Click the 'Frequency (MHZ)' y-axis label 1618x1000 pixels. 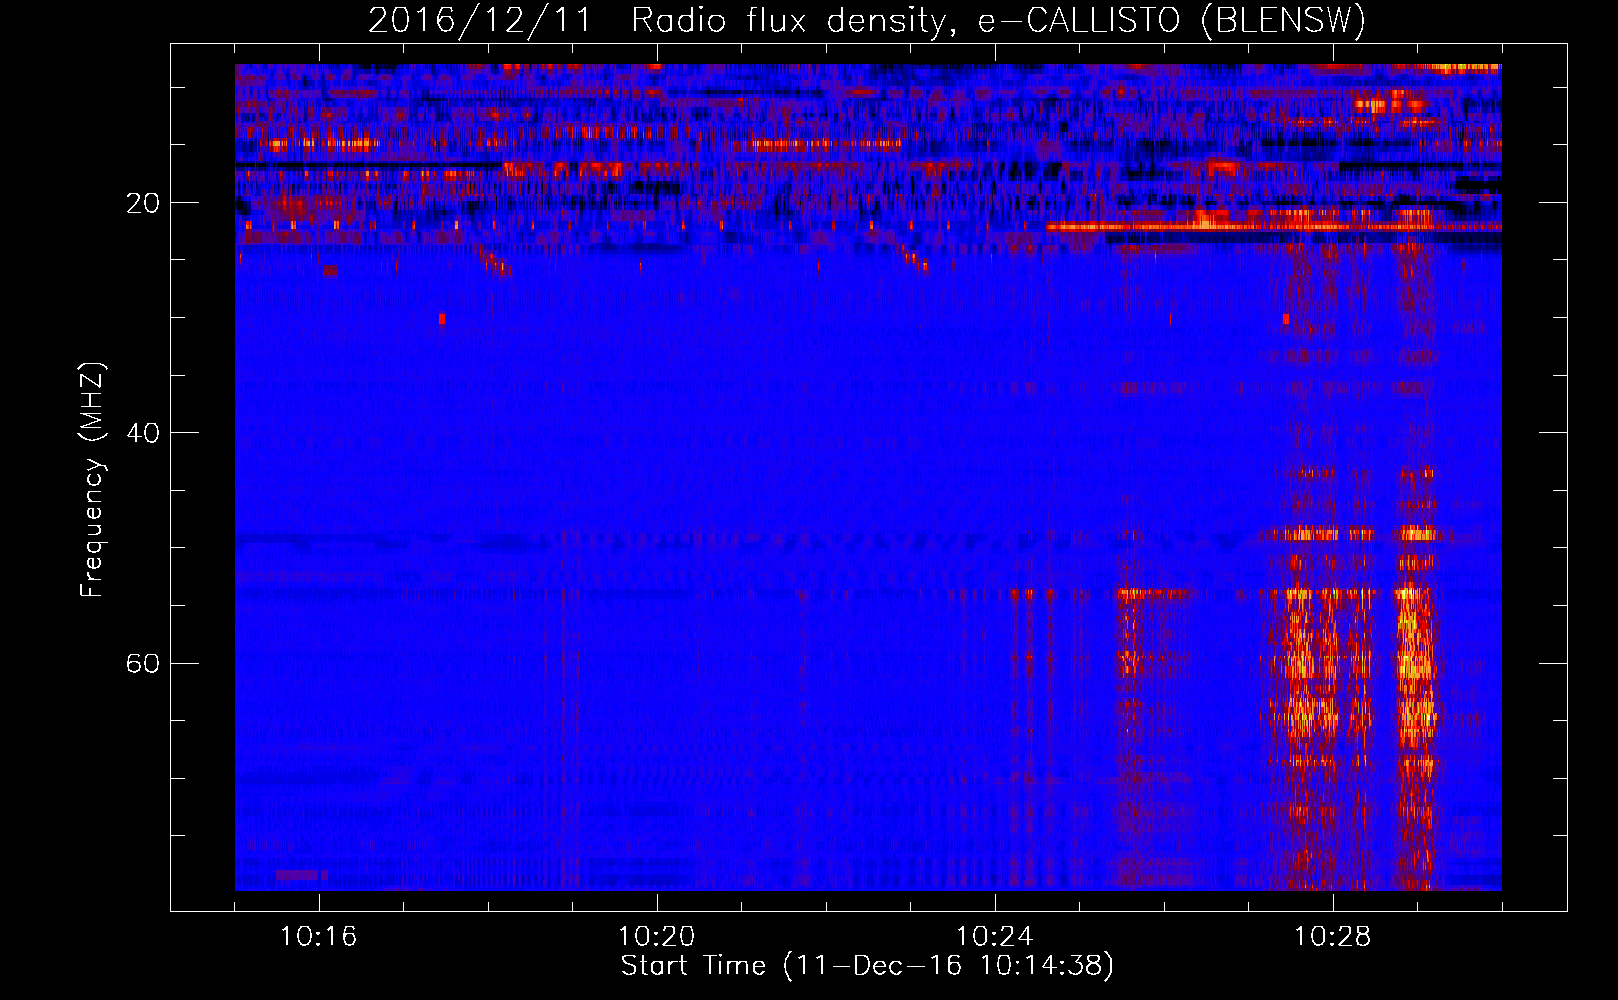[92, 480]
